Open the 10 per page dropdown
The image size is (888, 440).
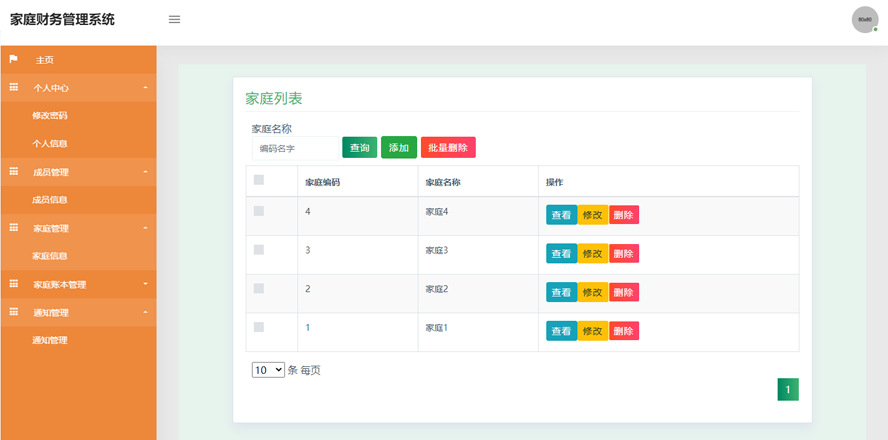click(268, 370)
